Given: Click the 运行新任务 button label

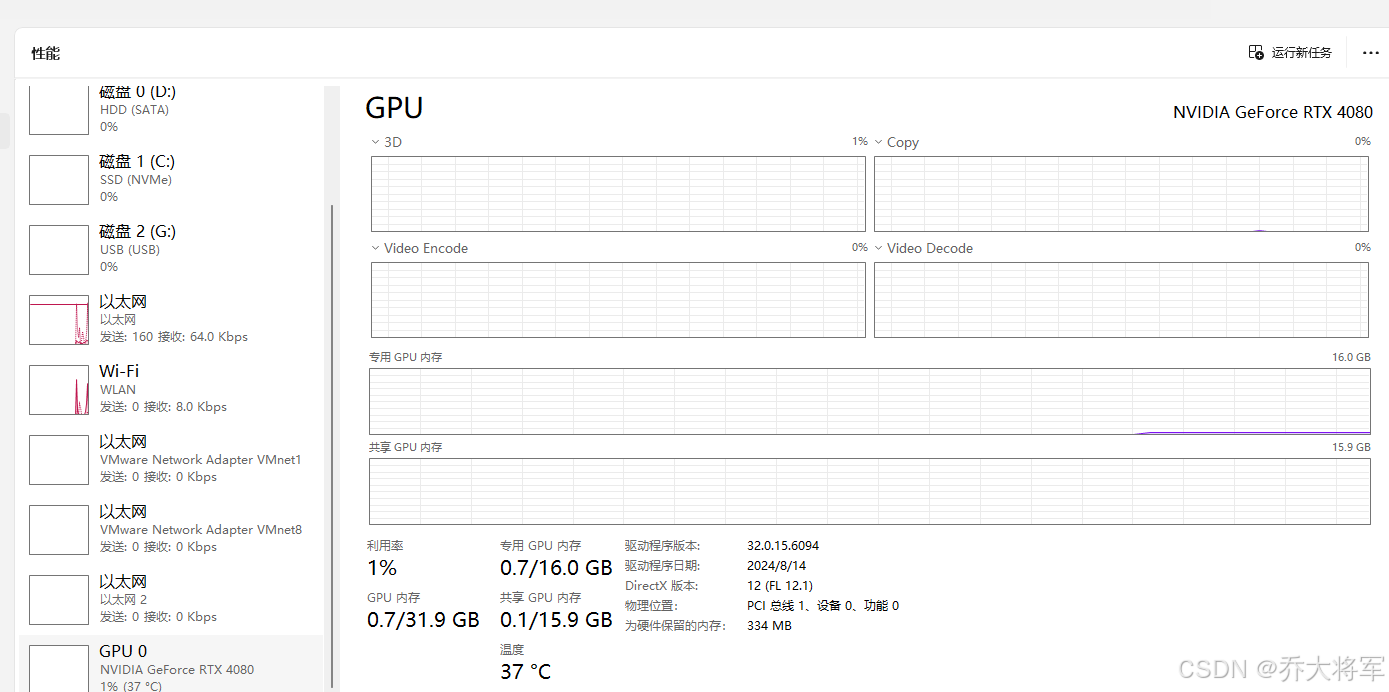Looking at the screenshot, I should [x=1302, y=53].
